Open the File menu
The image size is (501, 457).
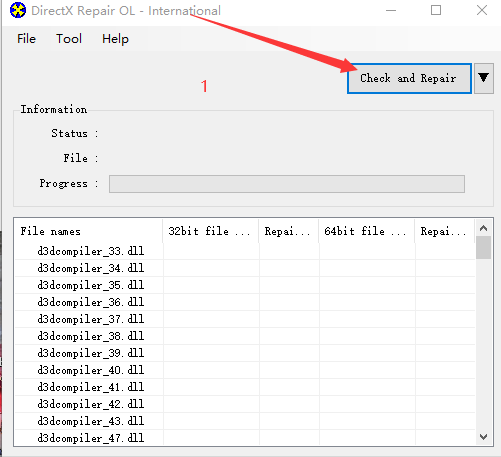pyautogui.click(x=26, y=39)
